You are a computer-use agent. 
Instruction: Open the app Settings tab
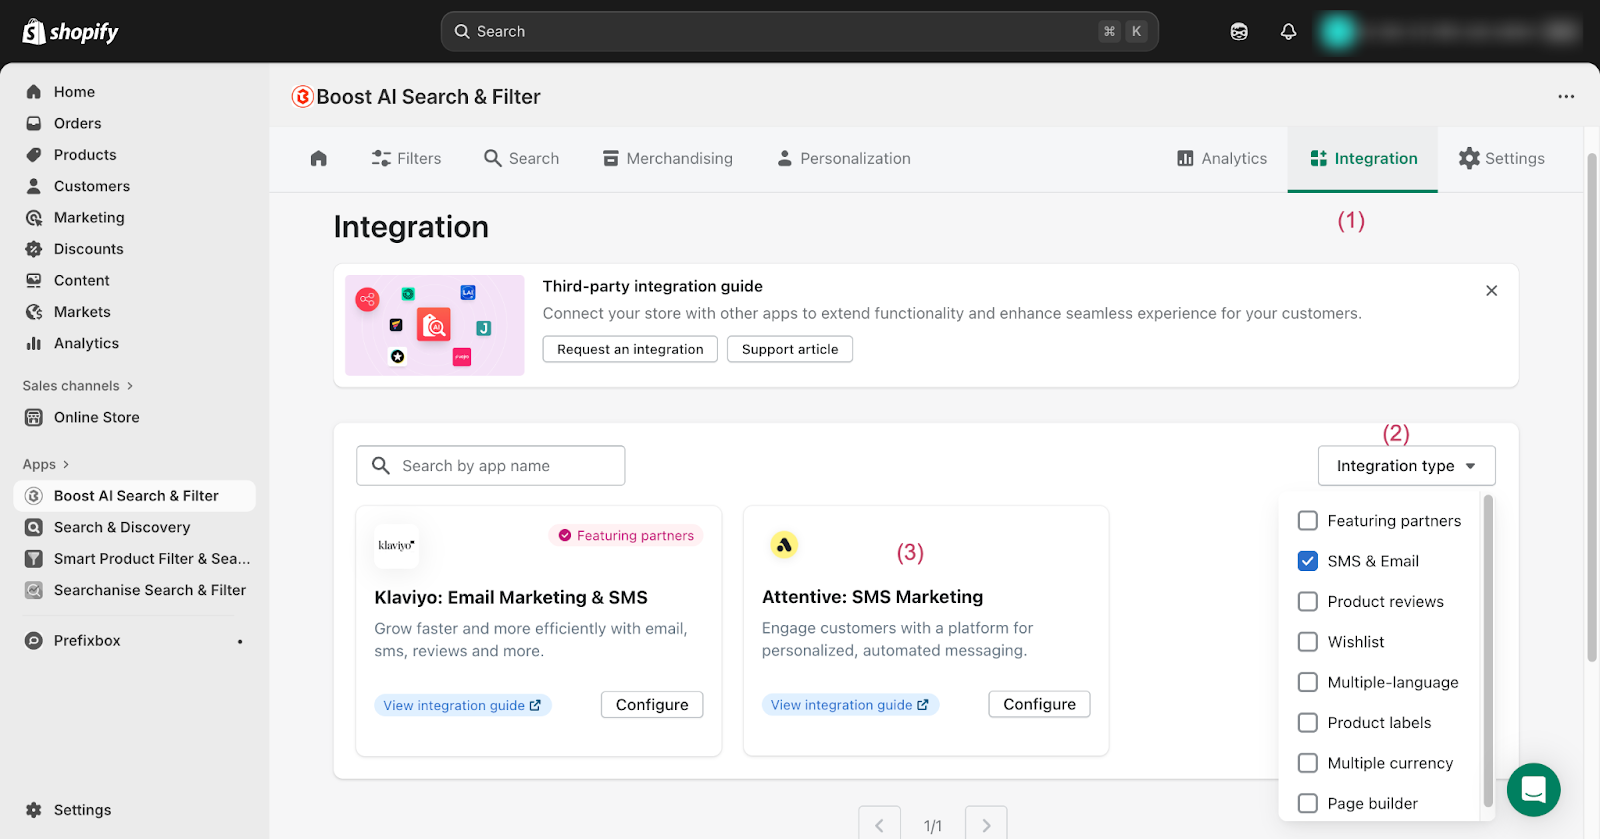click(1501, 158)
